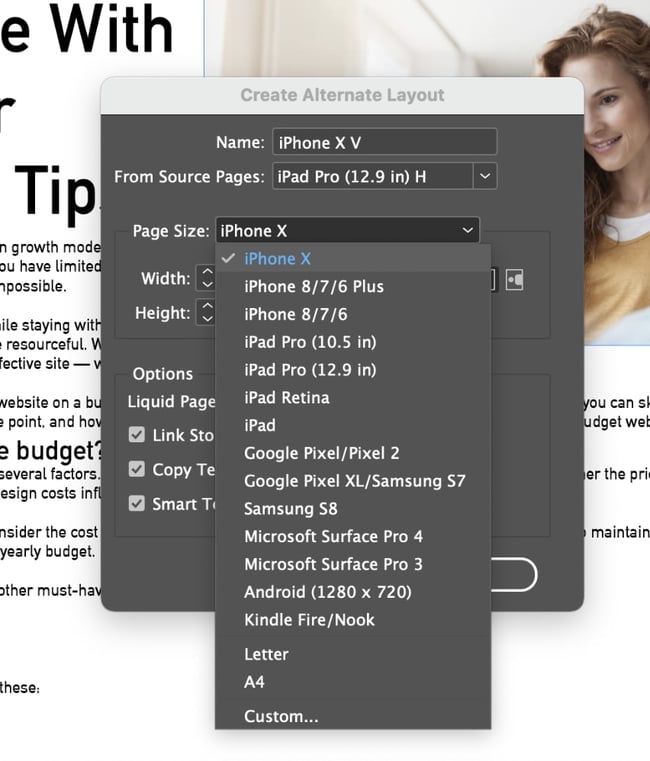The image size is (650, 761).
Task: Choose iPad Retina page size
Action: tap(286, 398)
